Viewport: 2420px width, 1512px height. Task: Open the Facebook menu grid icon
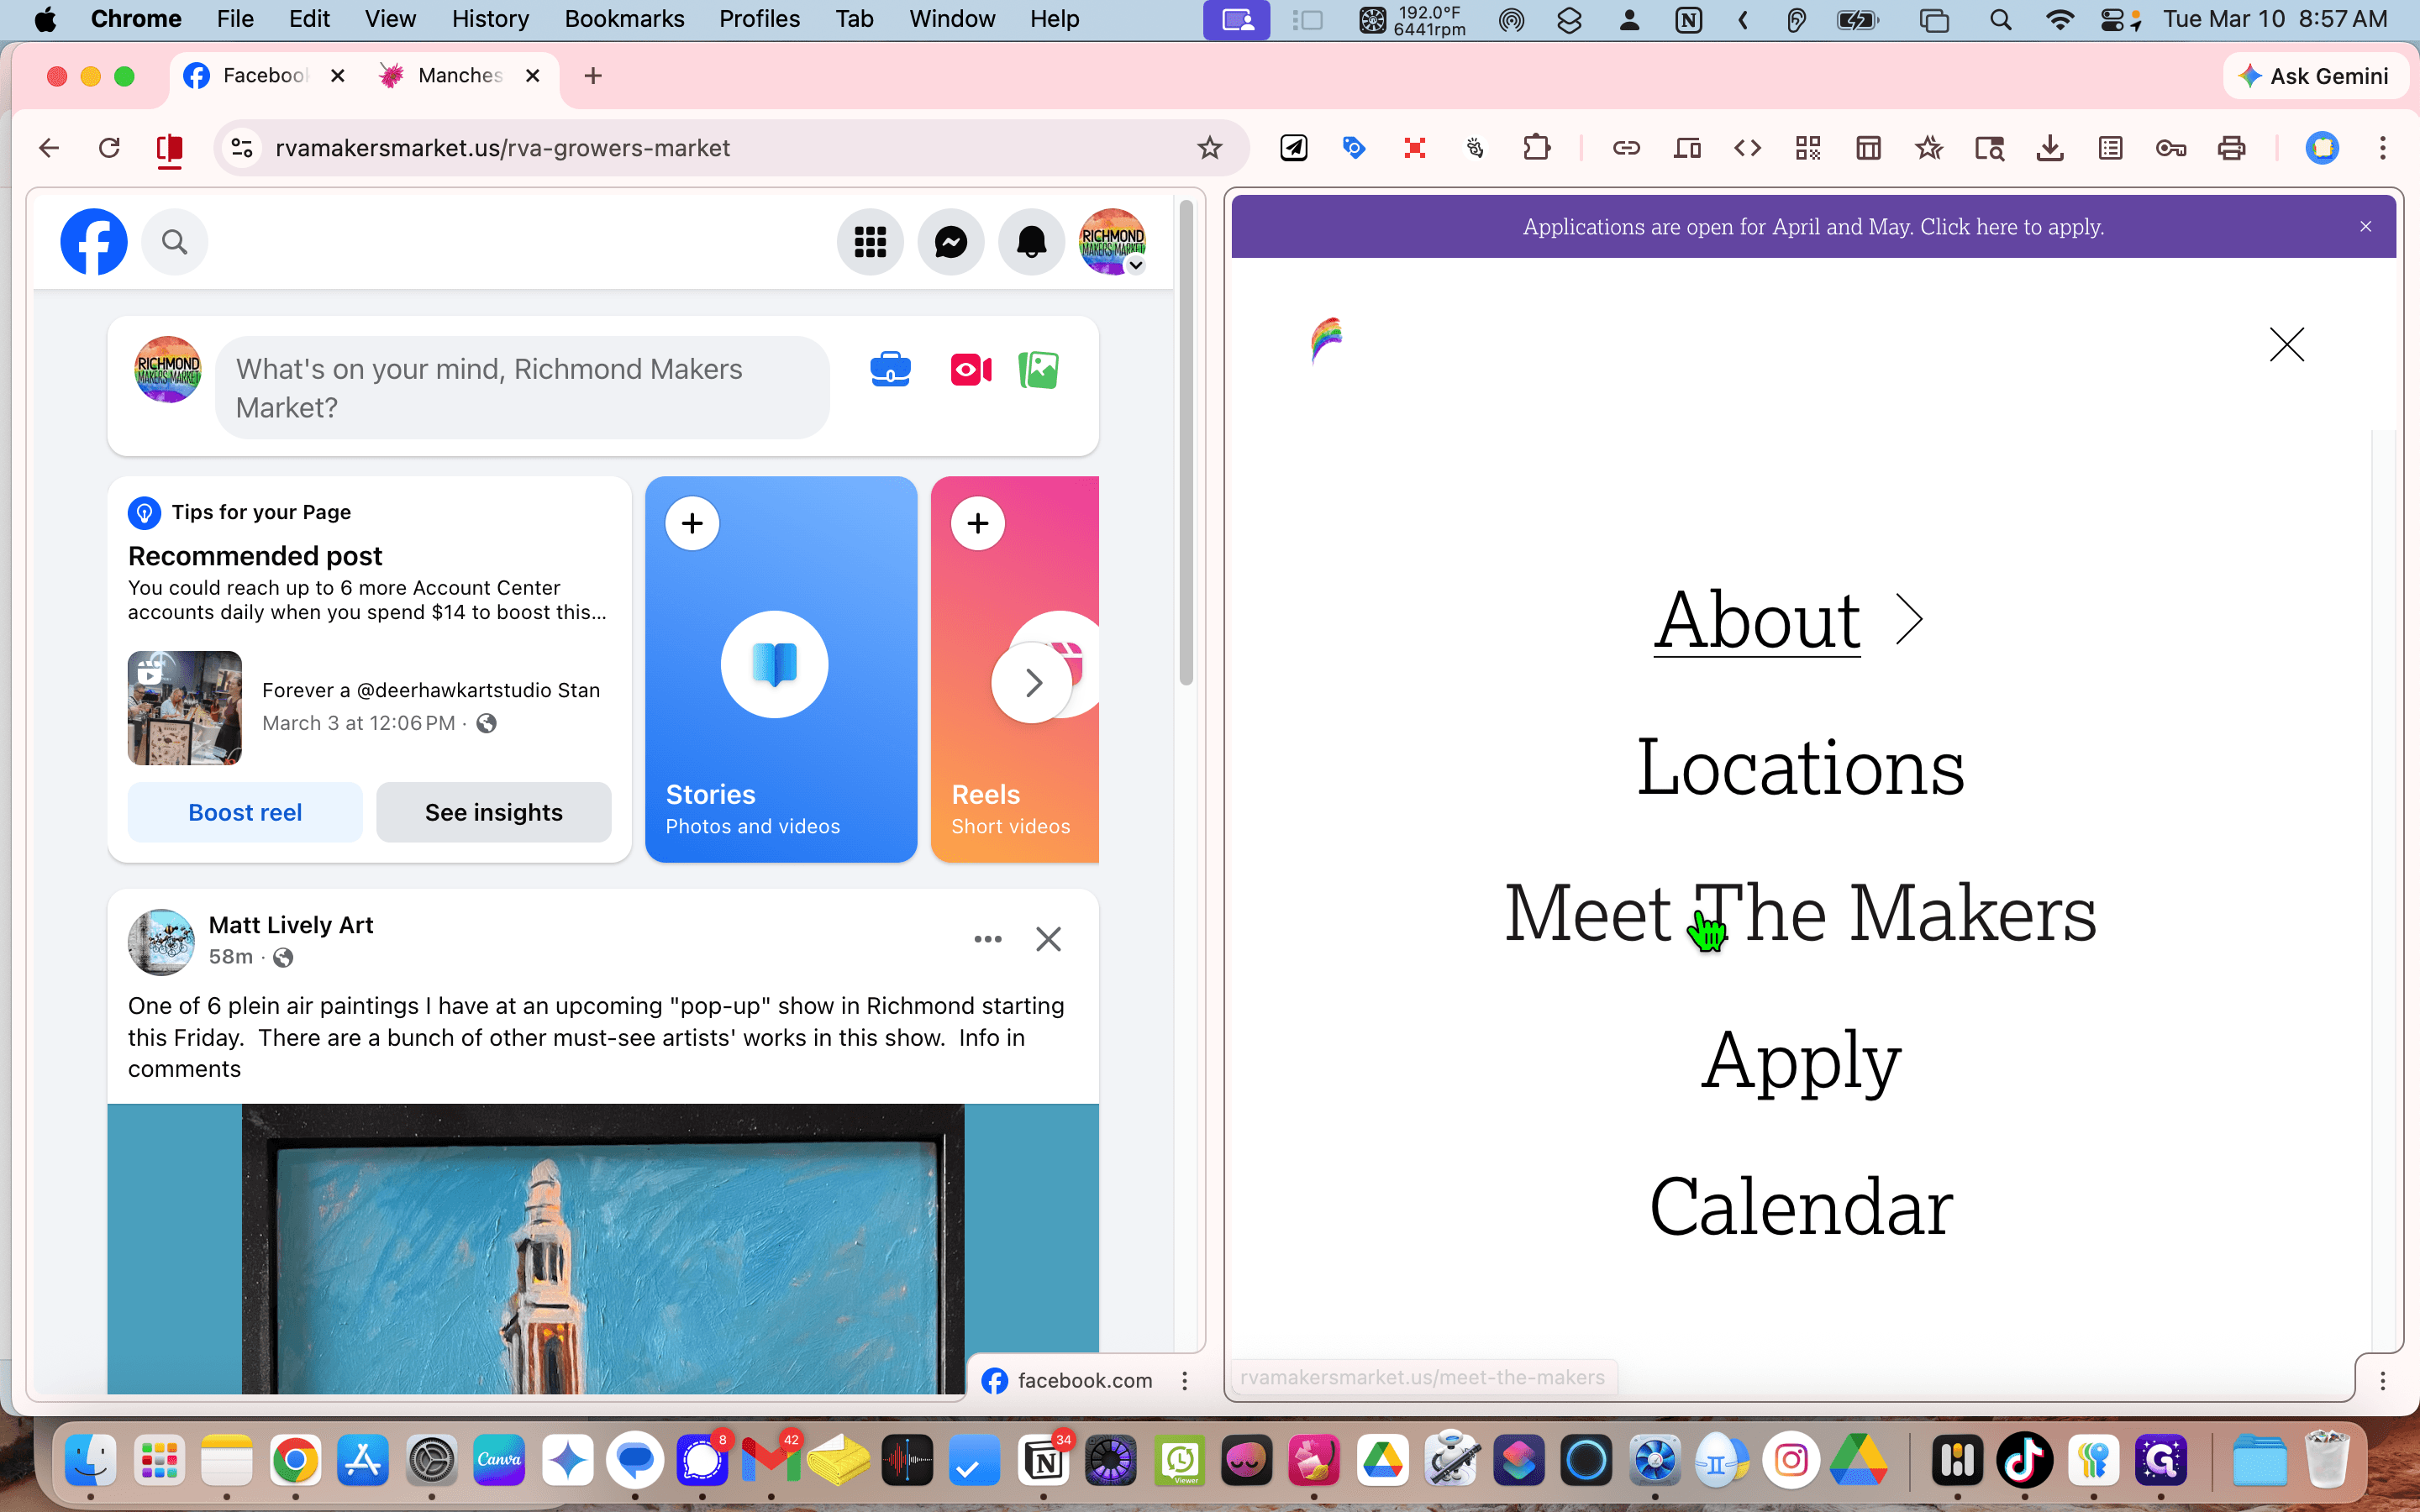[870, 242]
